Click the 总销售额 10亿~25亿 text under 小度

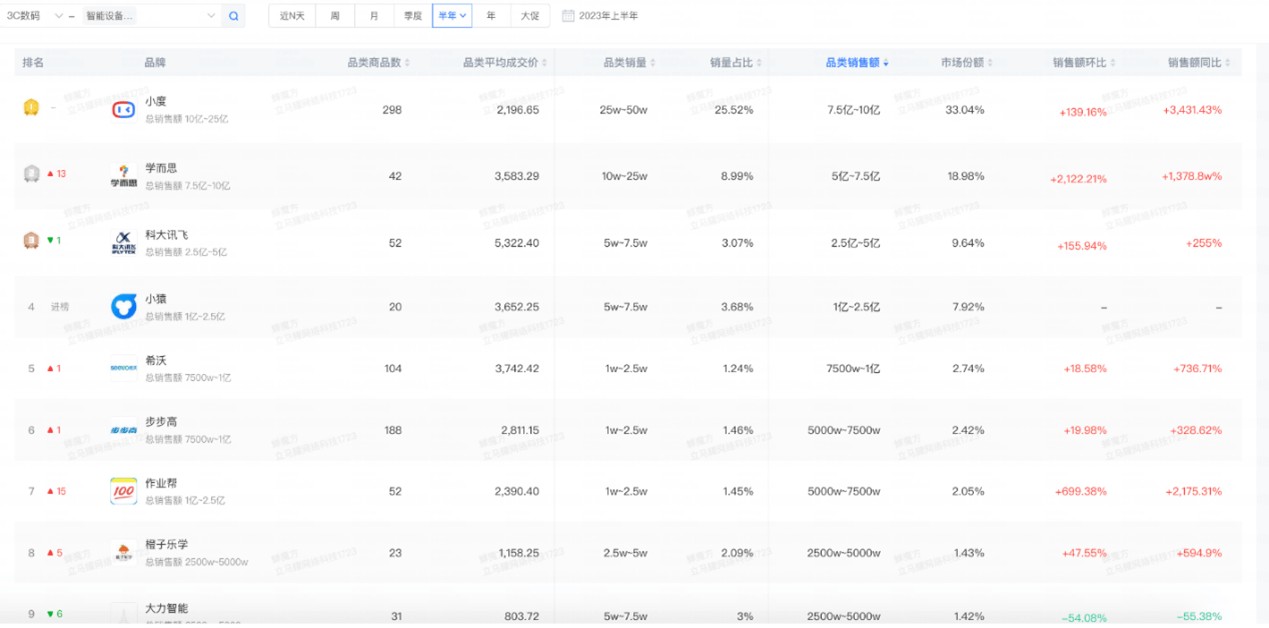tap(187, 119)
